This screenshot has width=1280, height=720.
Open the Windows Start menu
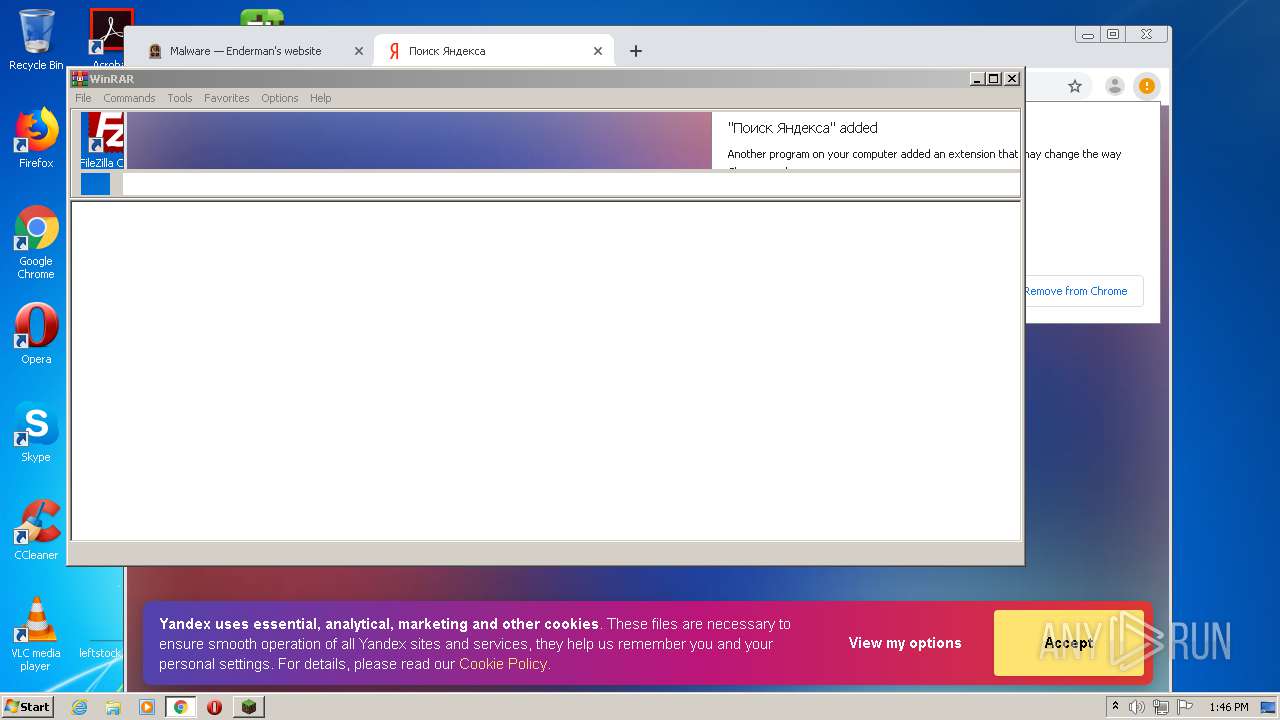[27, 707]
